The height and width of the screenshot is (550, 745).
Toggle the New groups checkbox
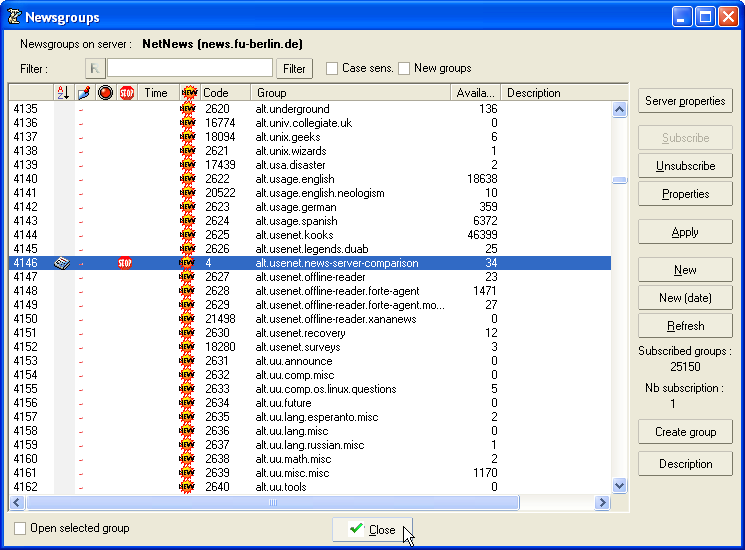[404, 68]
